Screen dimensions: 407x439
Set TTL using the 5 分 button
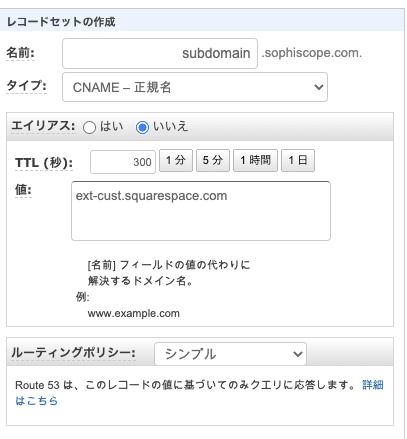pyautogui.click(x=213, y=160)
